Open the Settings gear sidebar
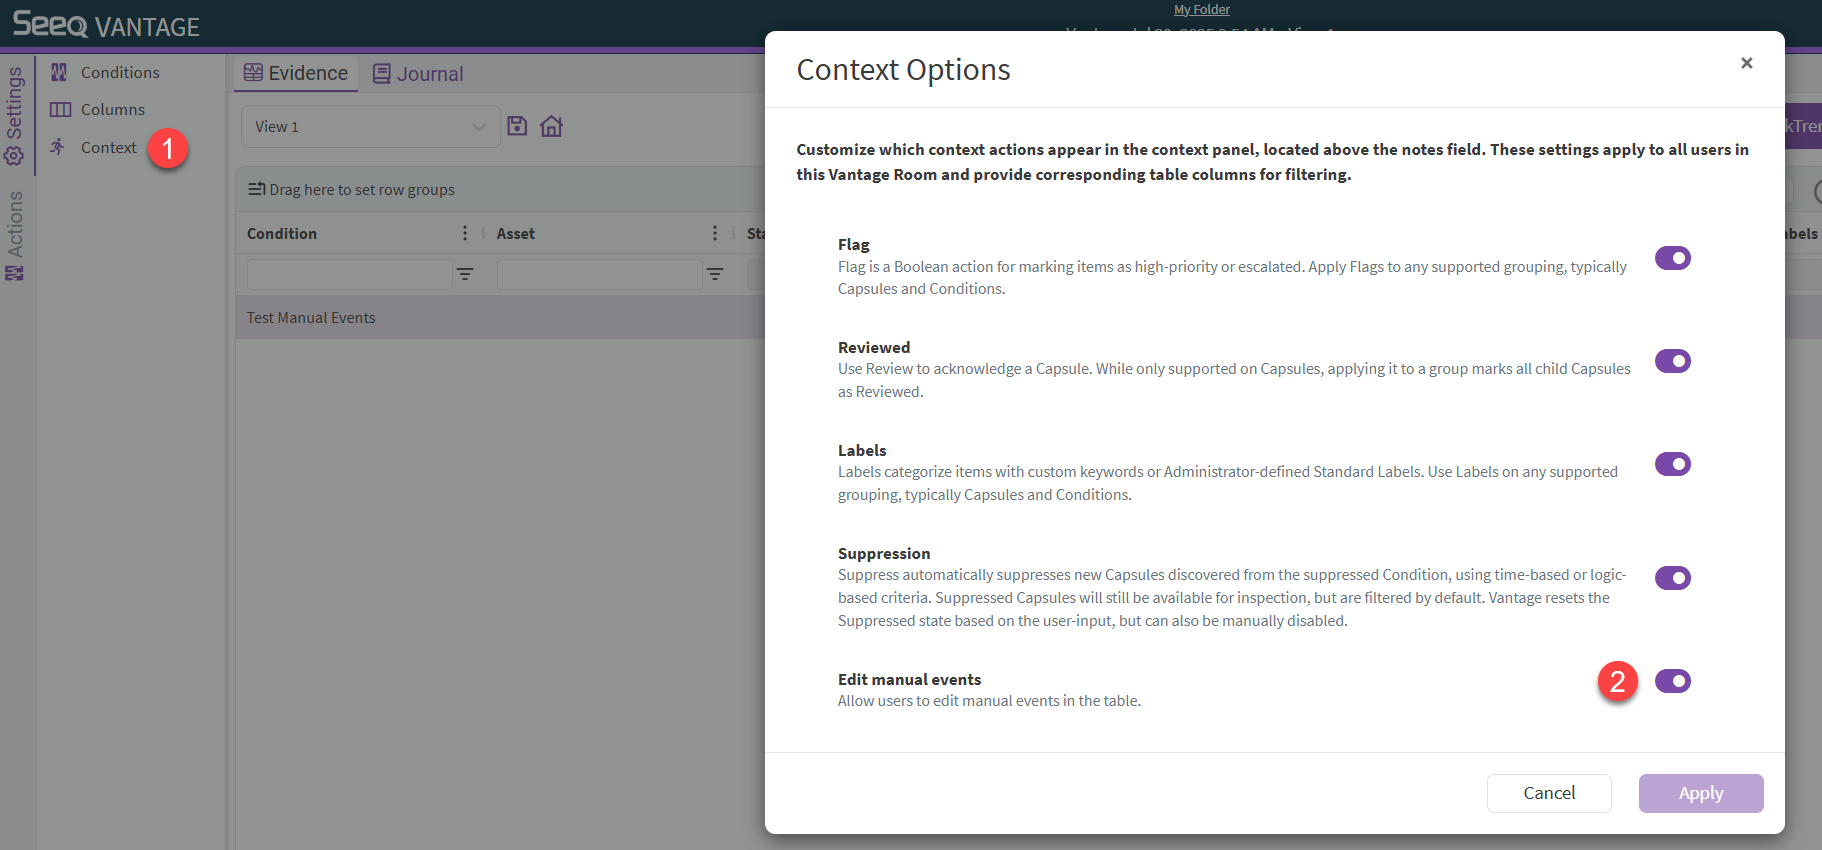 point(15,115)
